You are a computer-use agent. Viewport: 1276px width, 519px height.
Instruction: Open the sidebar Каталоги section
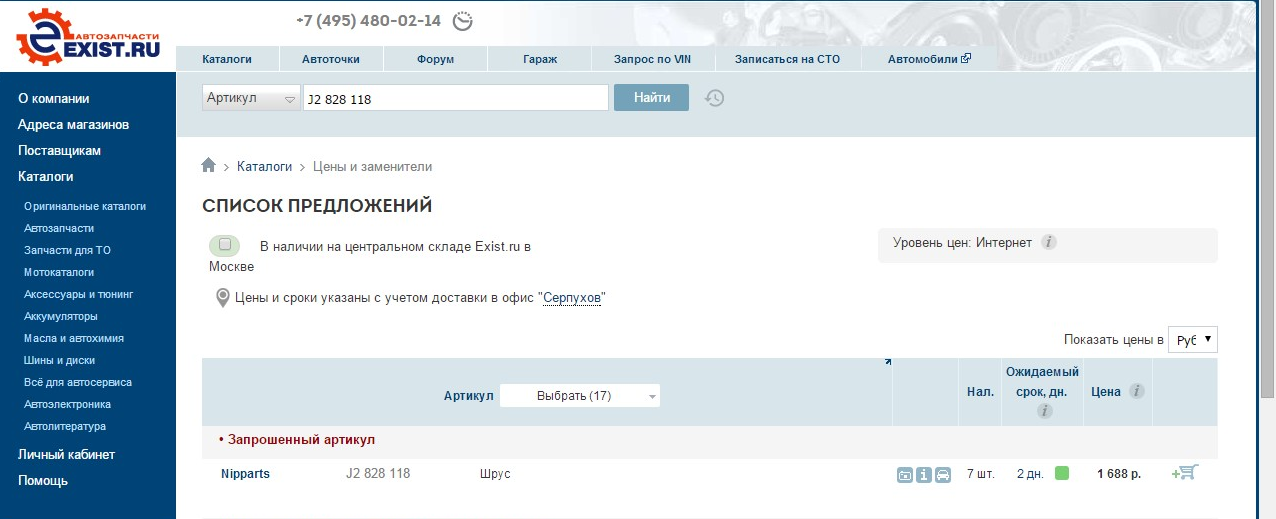[46, 177]
